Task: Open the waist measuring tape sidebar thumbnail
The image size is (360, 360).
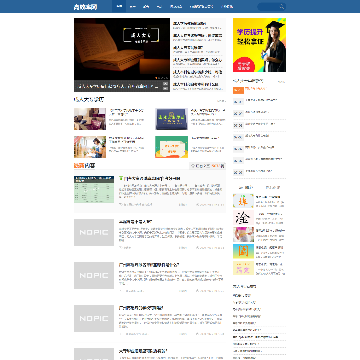Action: (x=243, y=234)
